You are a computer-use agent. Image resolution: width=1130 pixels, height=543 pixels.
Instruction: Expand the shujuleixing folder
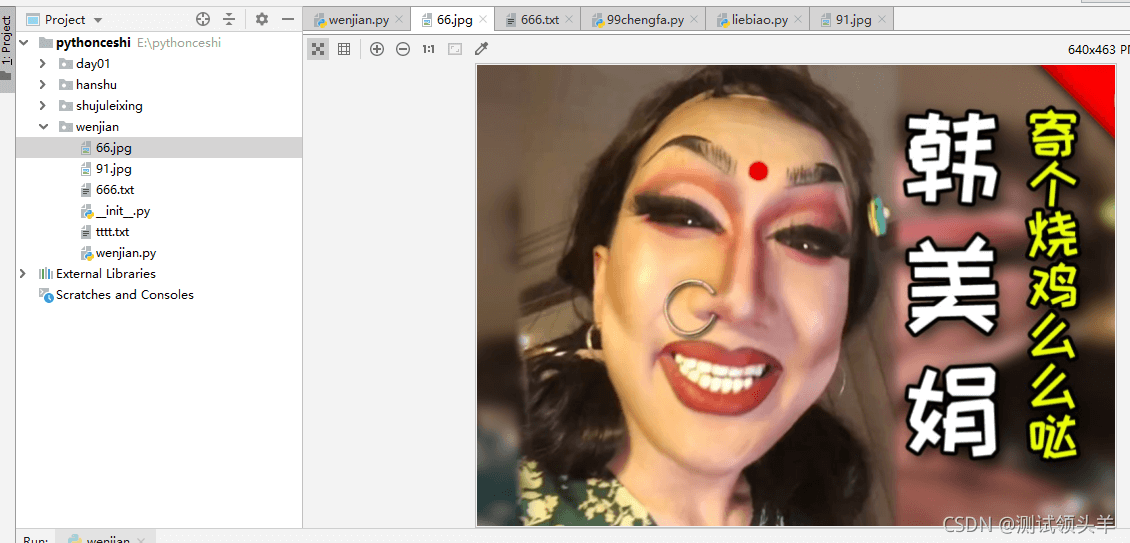point(43,105)
